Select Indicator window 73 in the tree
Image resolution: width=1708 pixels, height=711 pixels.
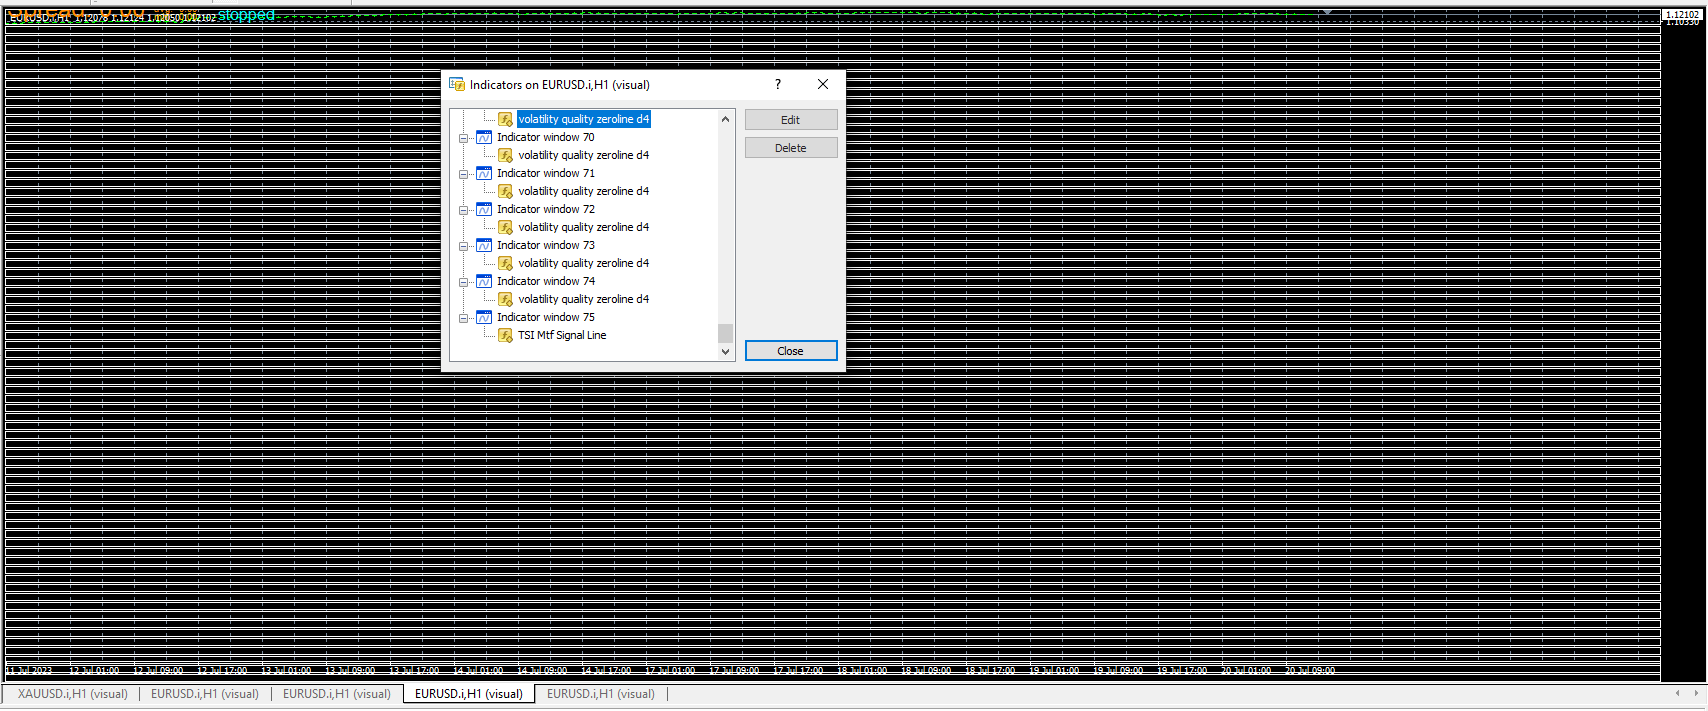tap(546, 246)
